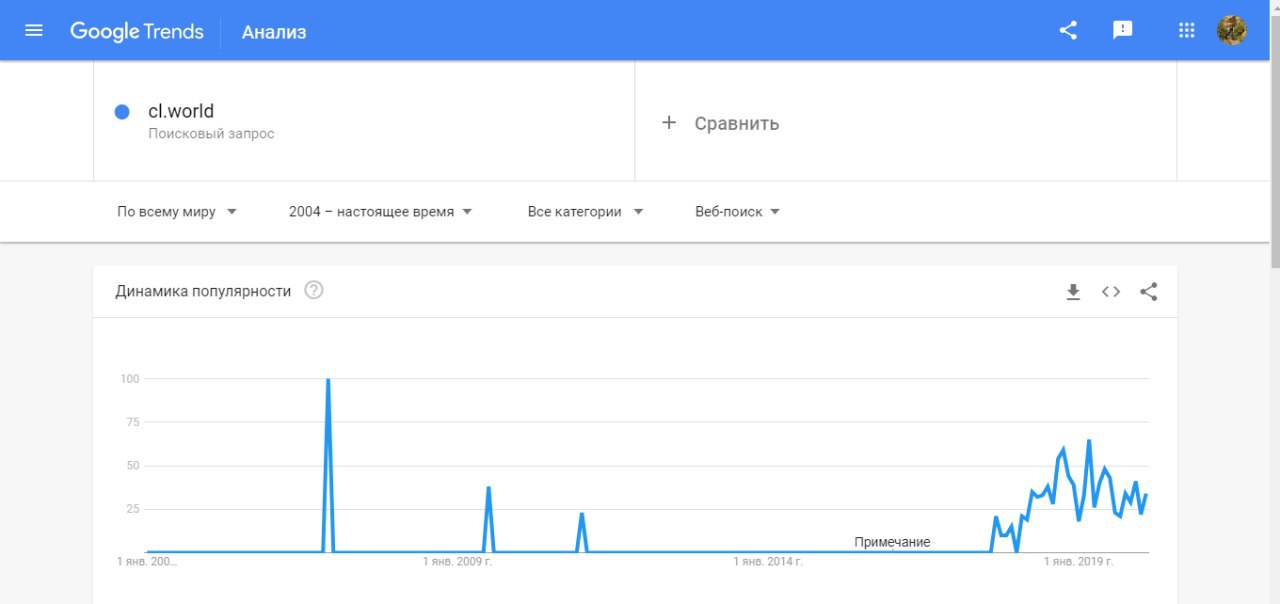The height and width of the screenshot is (604, 1280).
Task: Click the Динамика популярности title
Action: point(203,291)
